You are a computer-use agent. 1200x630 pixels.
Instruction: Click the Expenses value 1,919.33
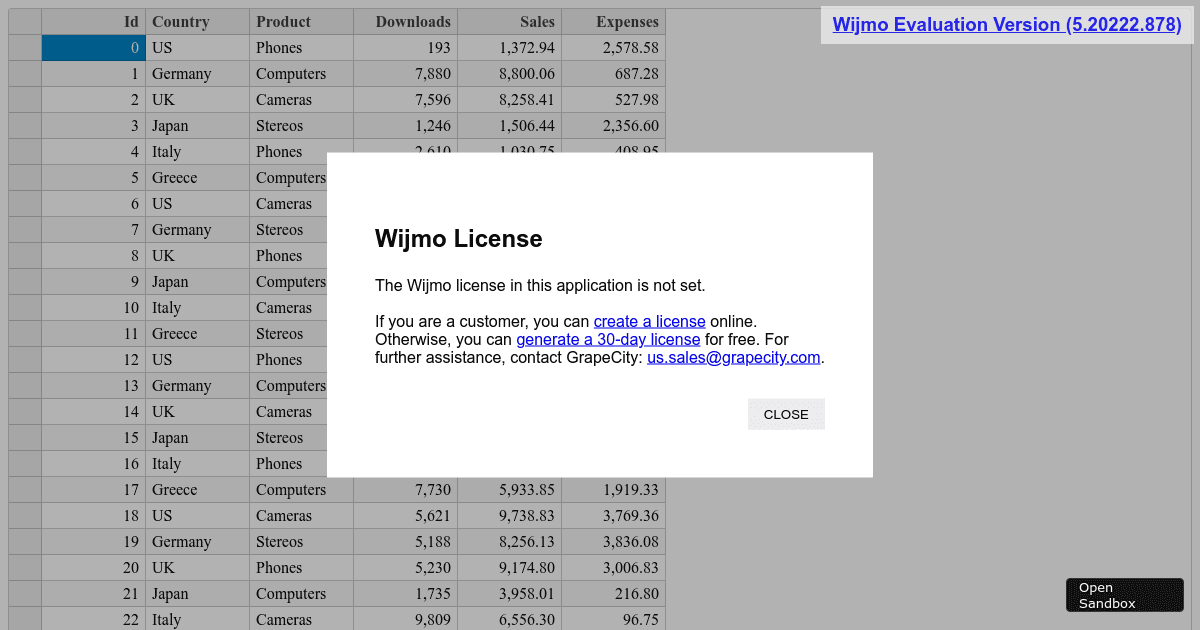[x=614, y=490]
